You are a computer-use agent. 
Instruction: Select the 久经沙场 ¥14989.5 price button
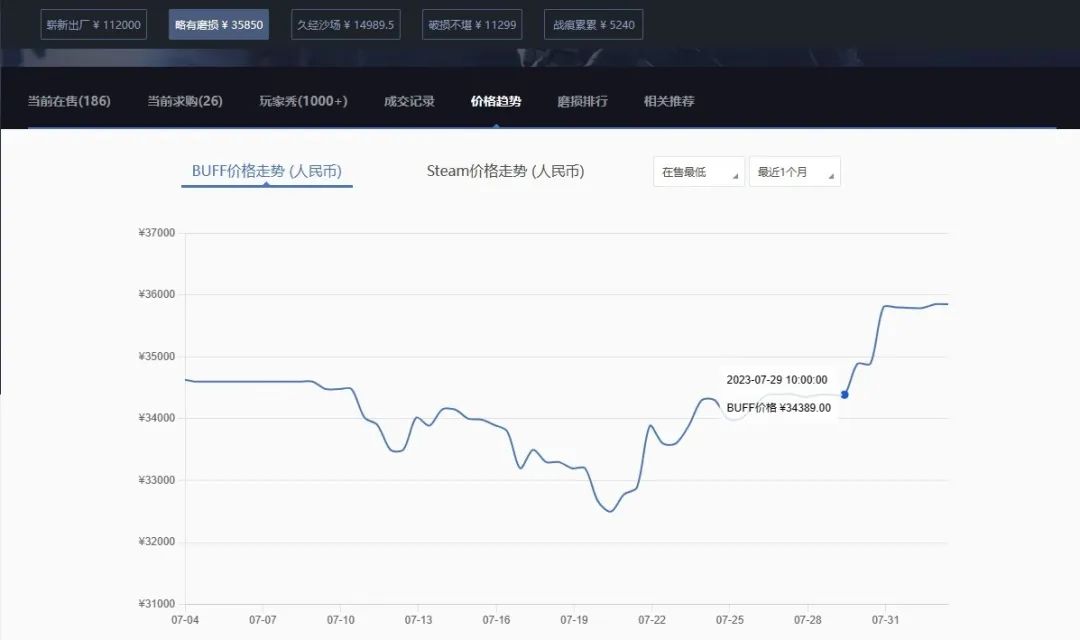click(x=345, y=24)
